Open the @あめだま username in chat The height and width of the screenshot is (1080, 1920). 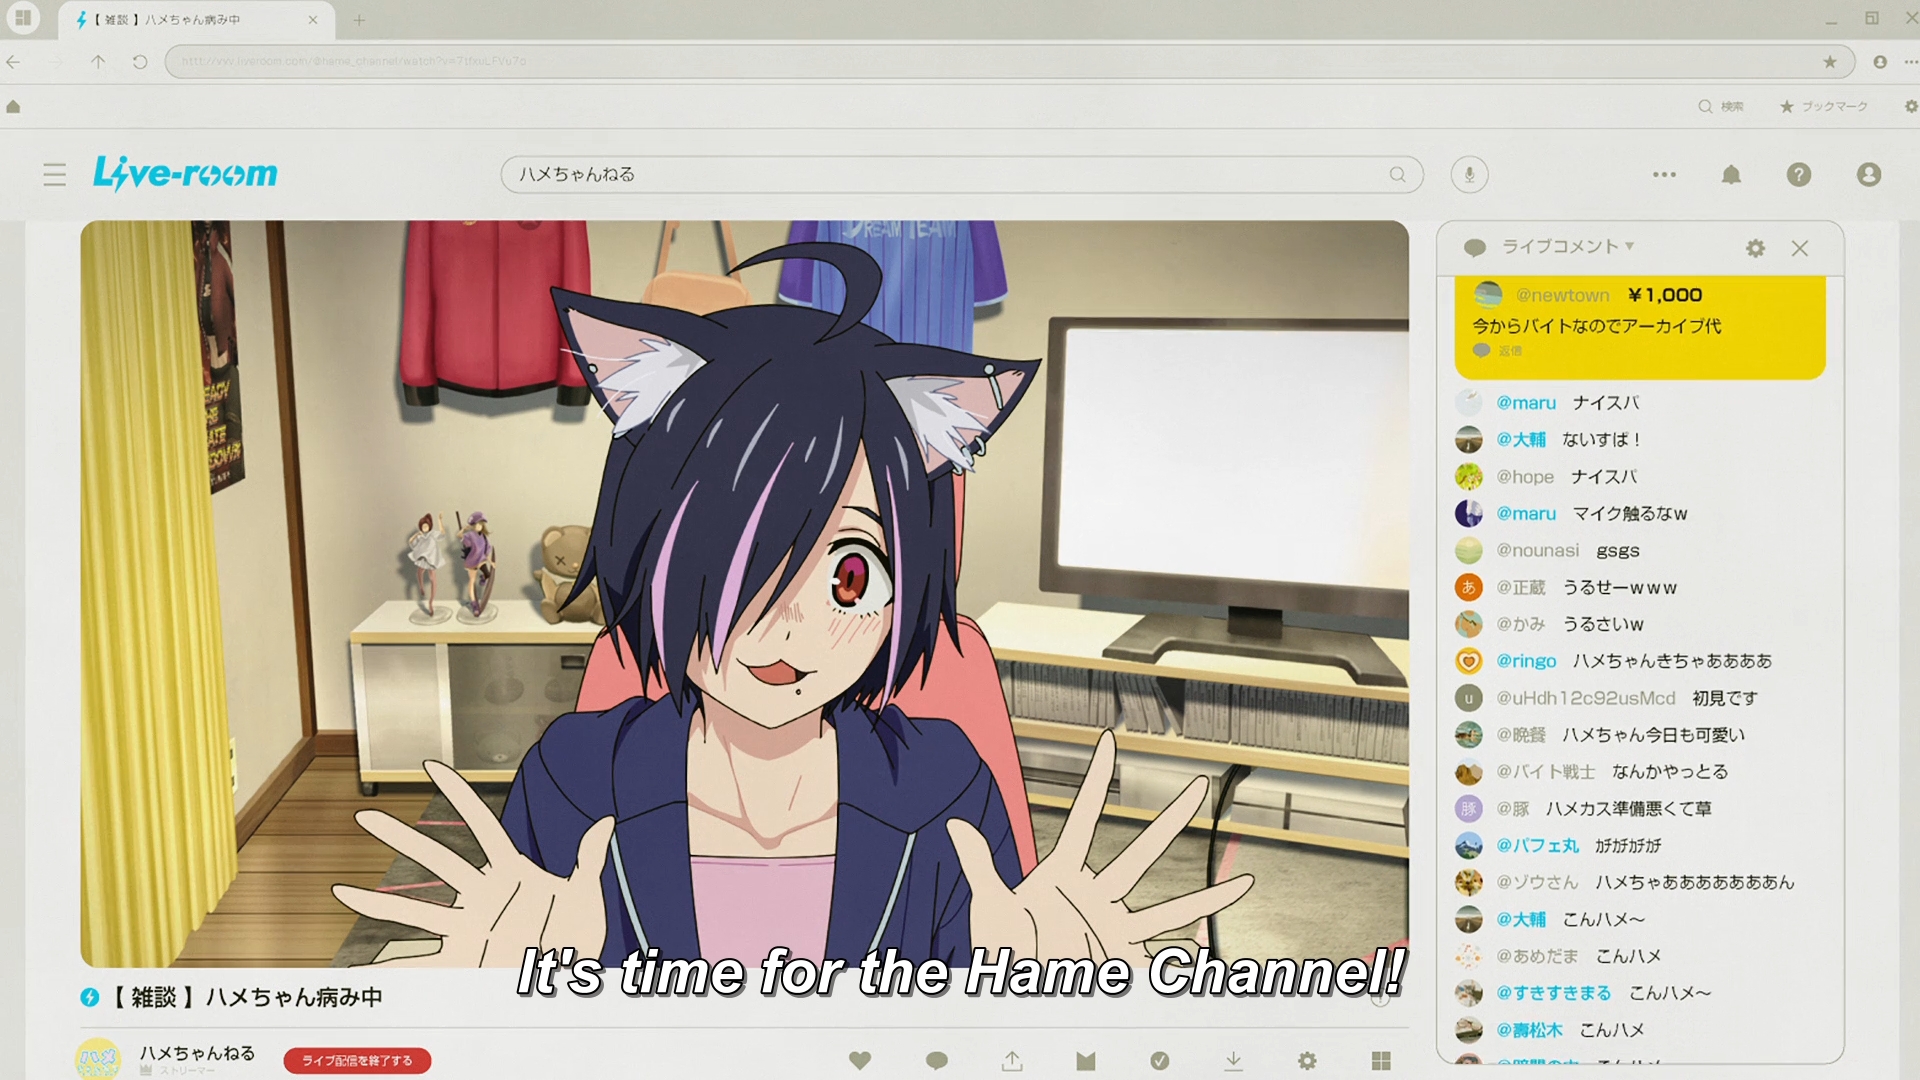tap(1537, 957)
